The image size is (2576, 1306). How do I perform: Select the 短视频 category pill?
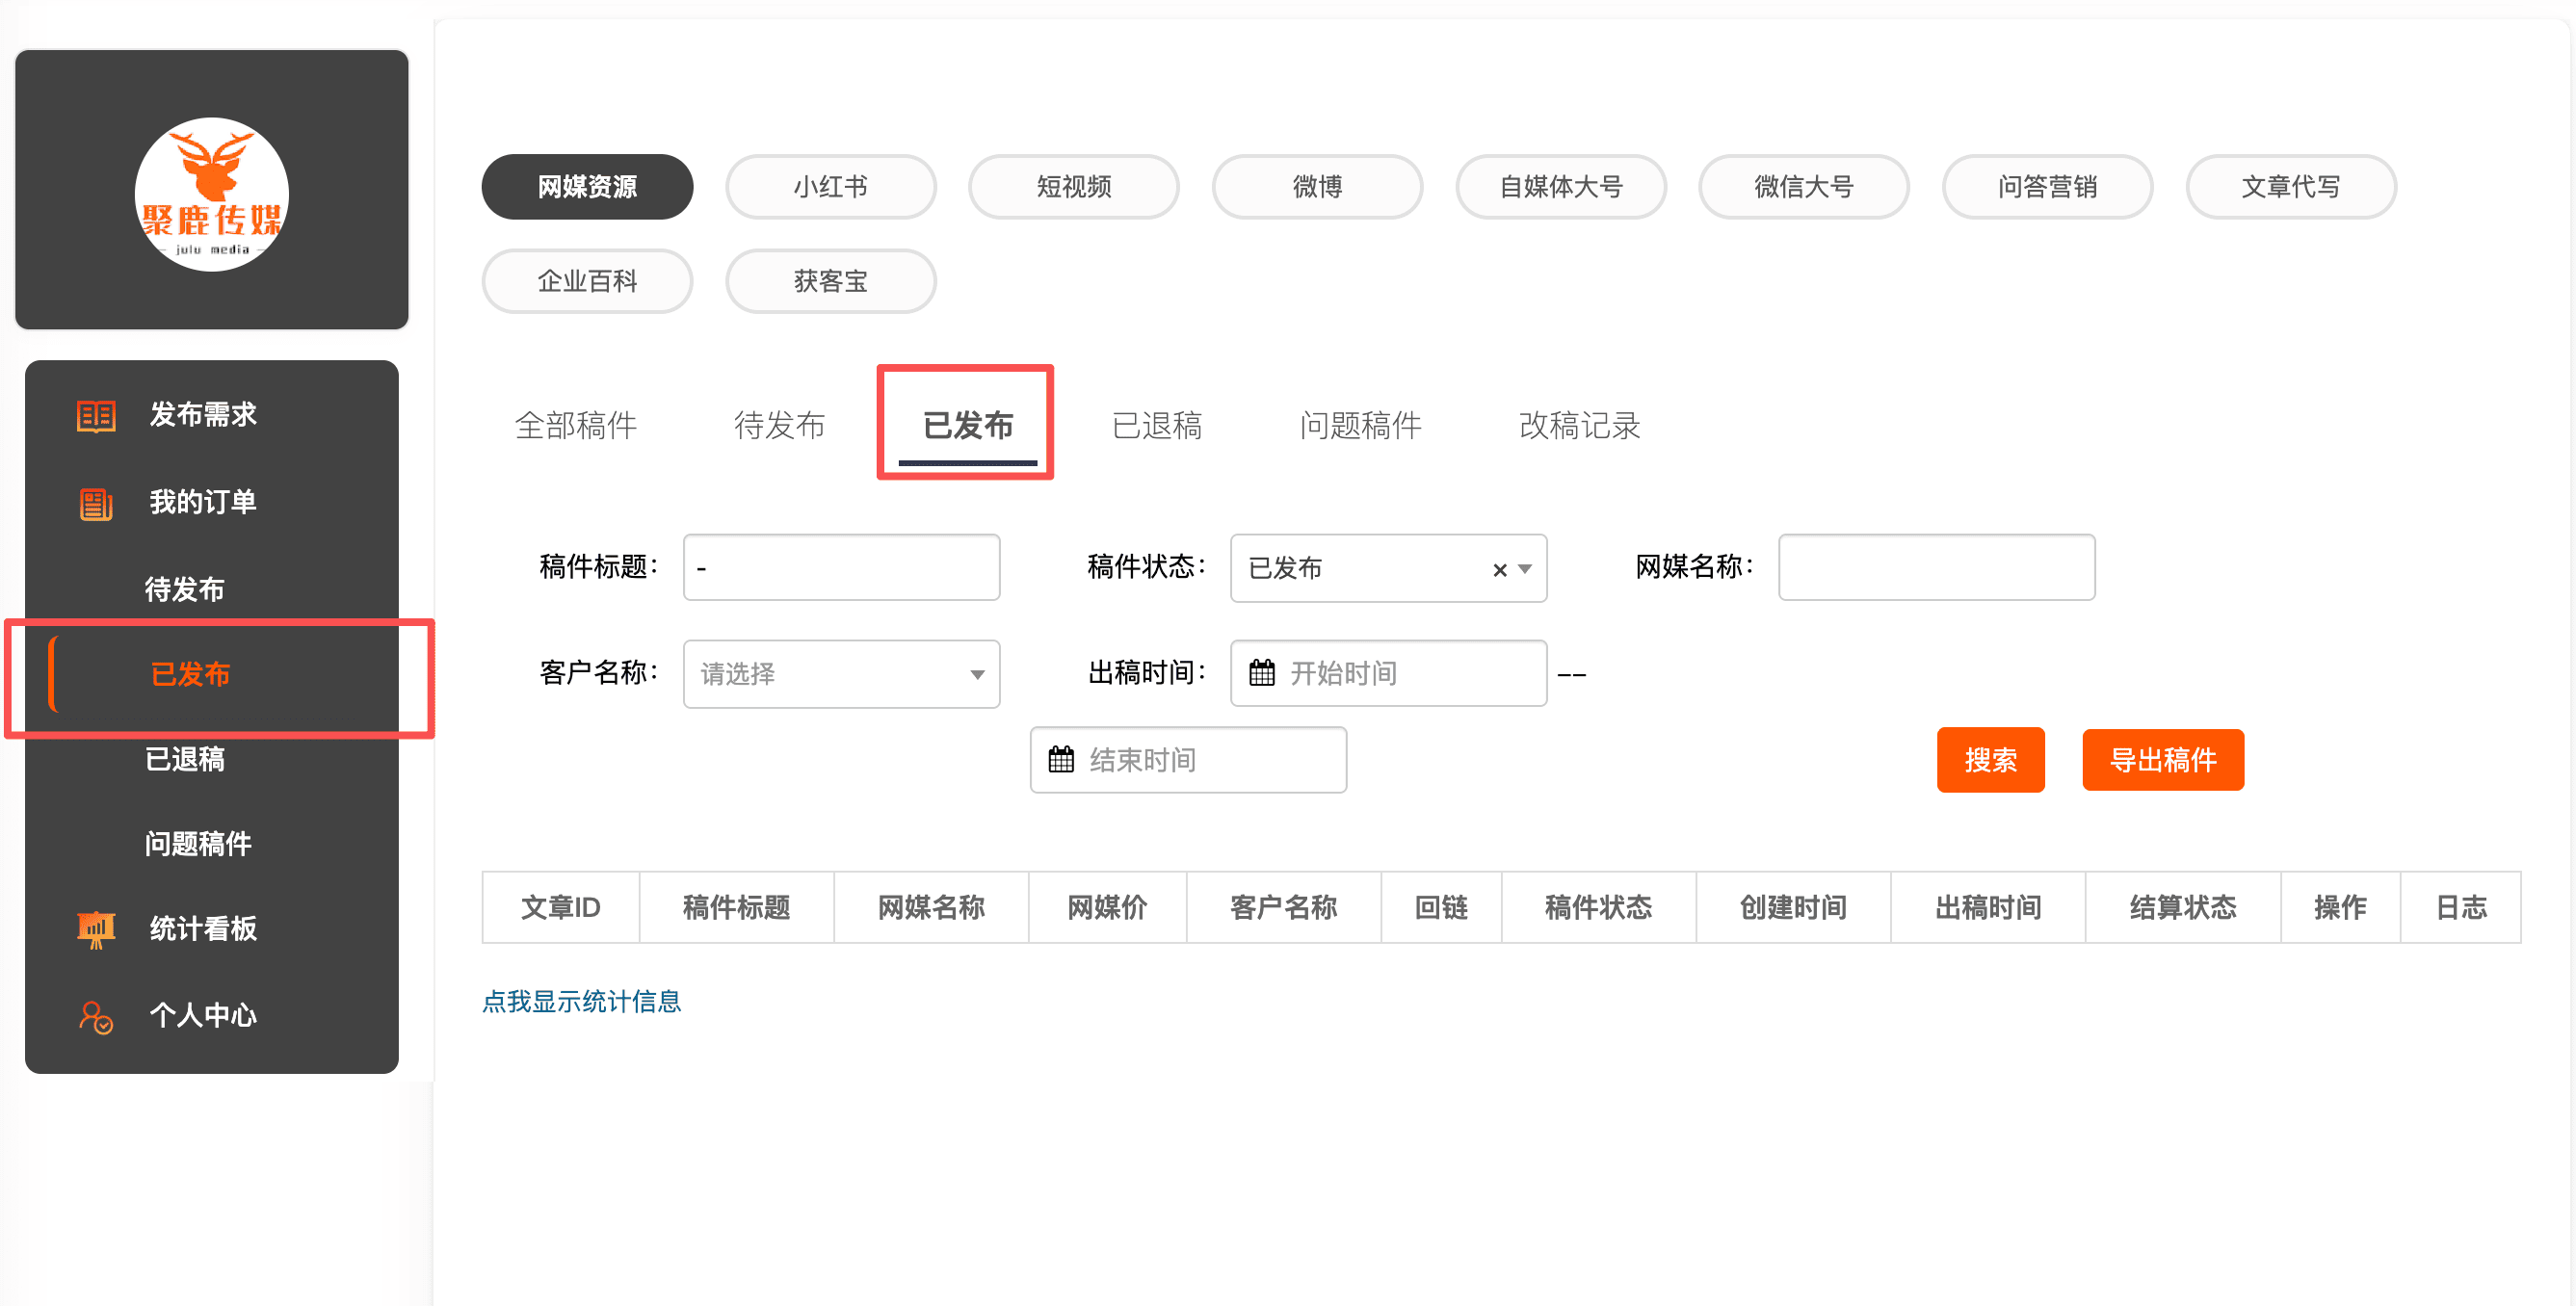tap(1073, 187)
